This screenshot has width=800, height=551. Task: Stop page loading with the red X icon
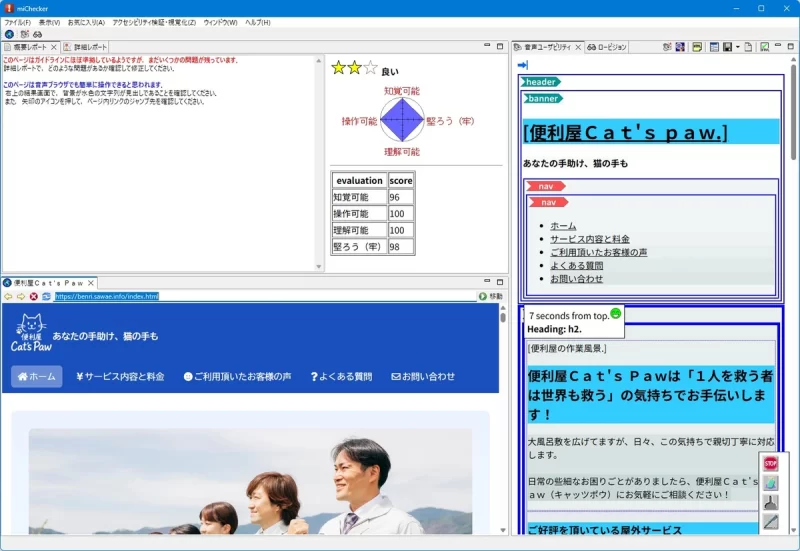pos(34,296)
